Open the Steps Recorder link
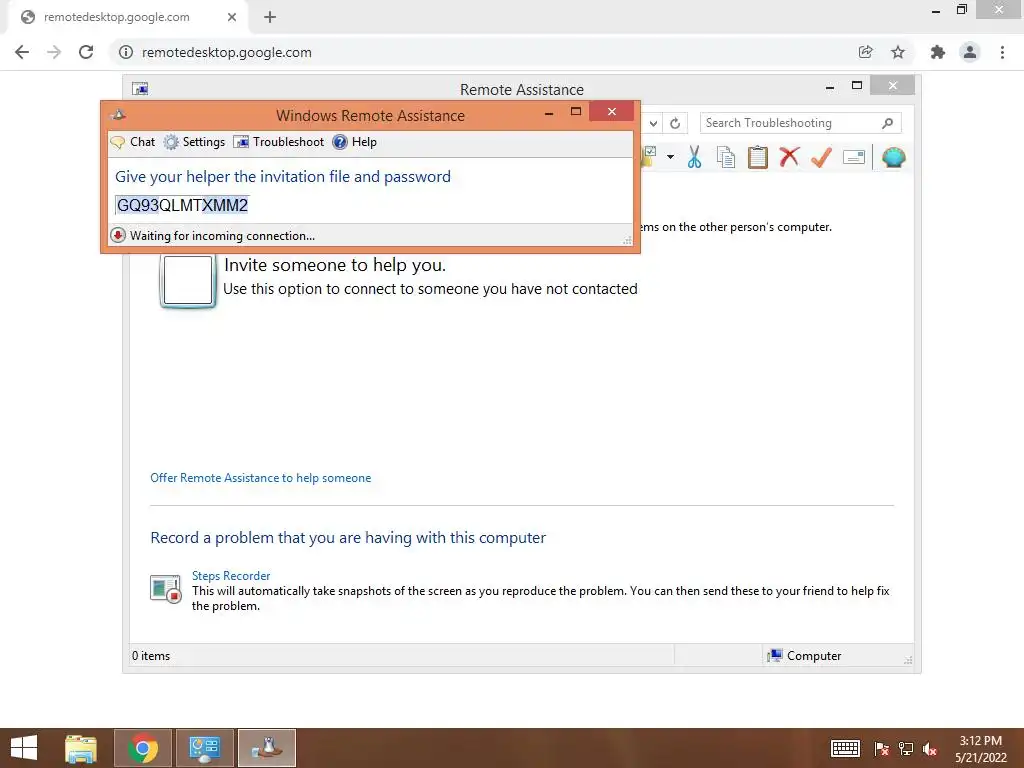 [x=231, y=575]
